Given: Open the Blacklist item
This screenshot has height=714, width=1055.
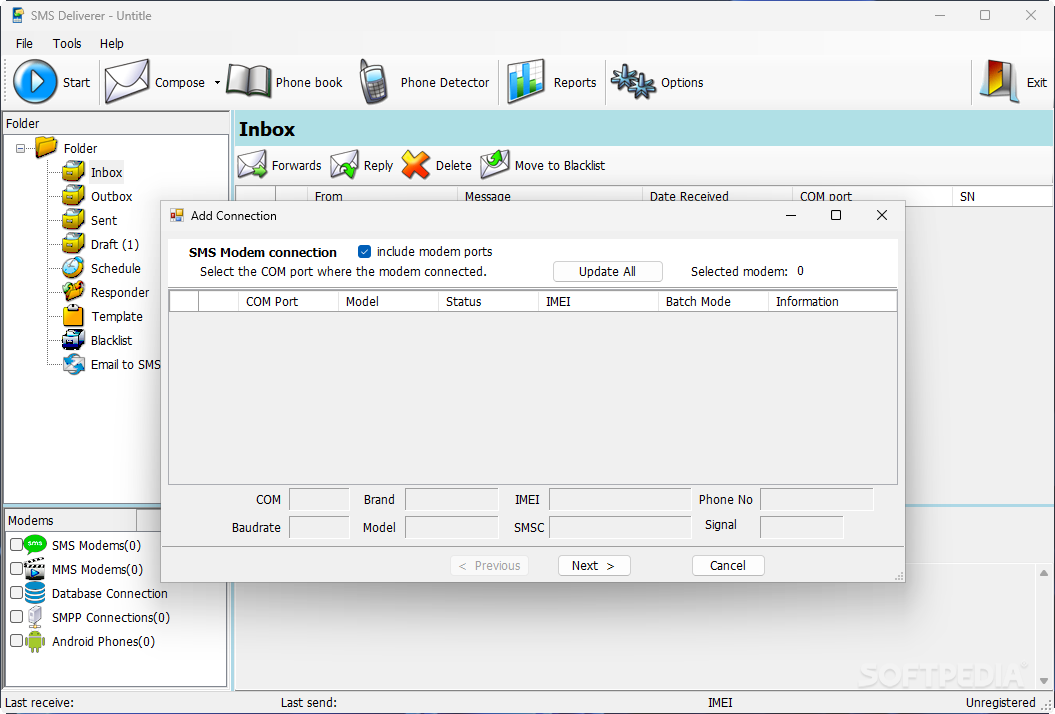Looking at the screenshot, I should (x=112, y=341).
